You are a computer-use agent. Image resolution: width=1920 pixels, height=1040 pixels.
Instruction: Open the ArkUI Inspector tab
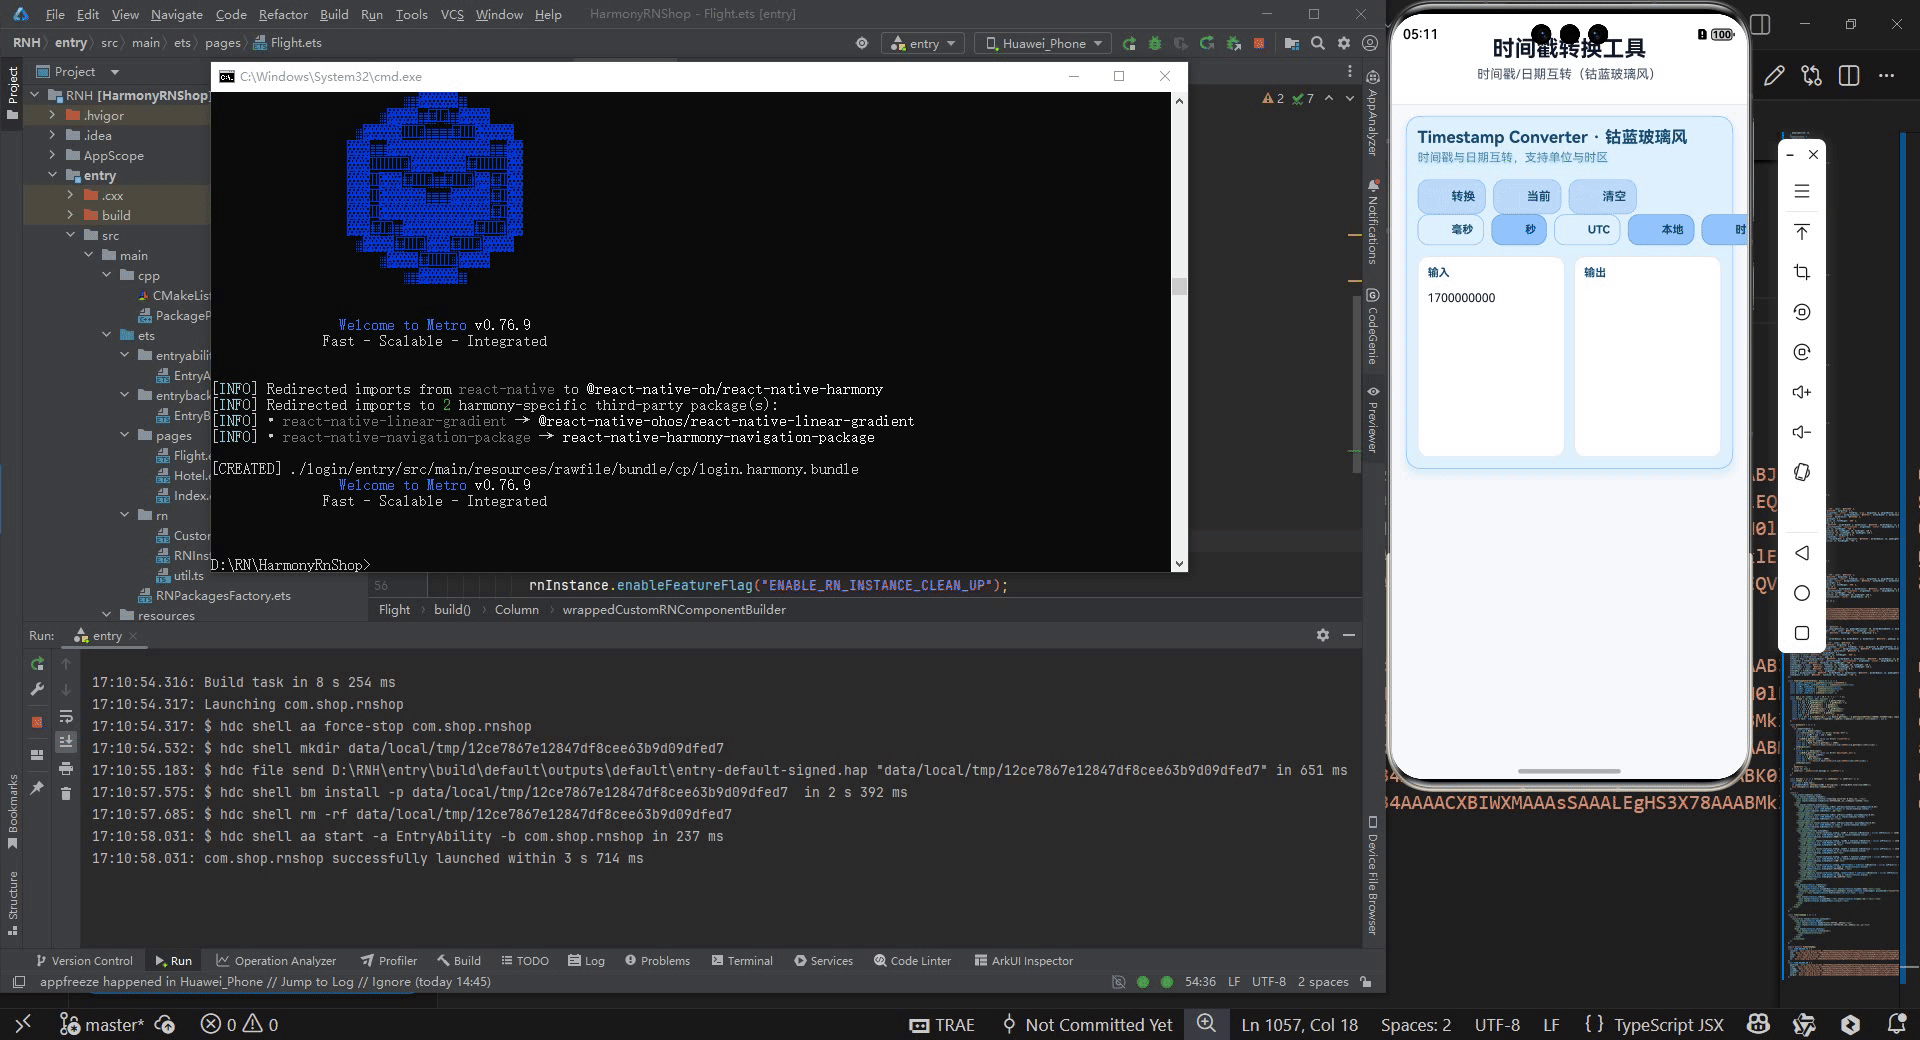tap(1024, 960)
